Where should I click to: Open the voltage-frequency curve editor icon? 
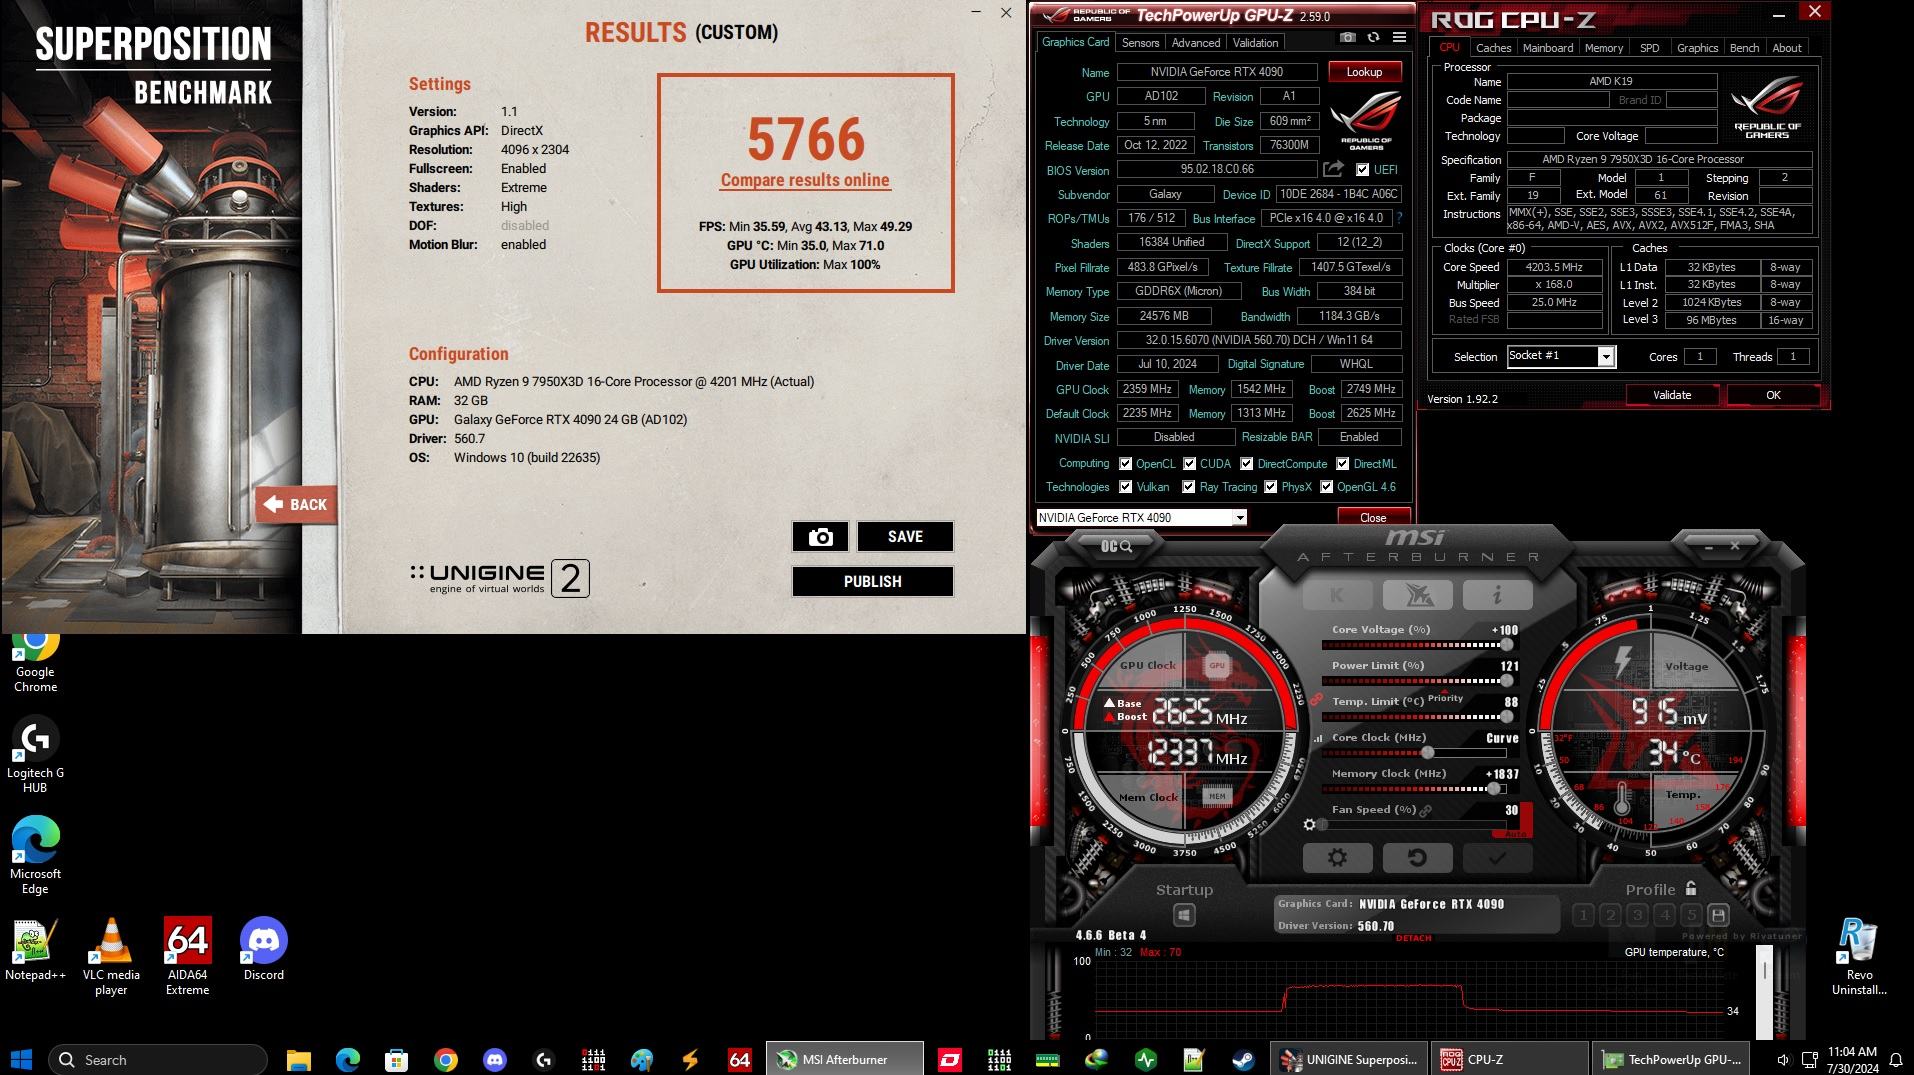pyautogui.click(x=1317, y=738)
